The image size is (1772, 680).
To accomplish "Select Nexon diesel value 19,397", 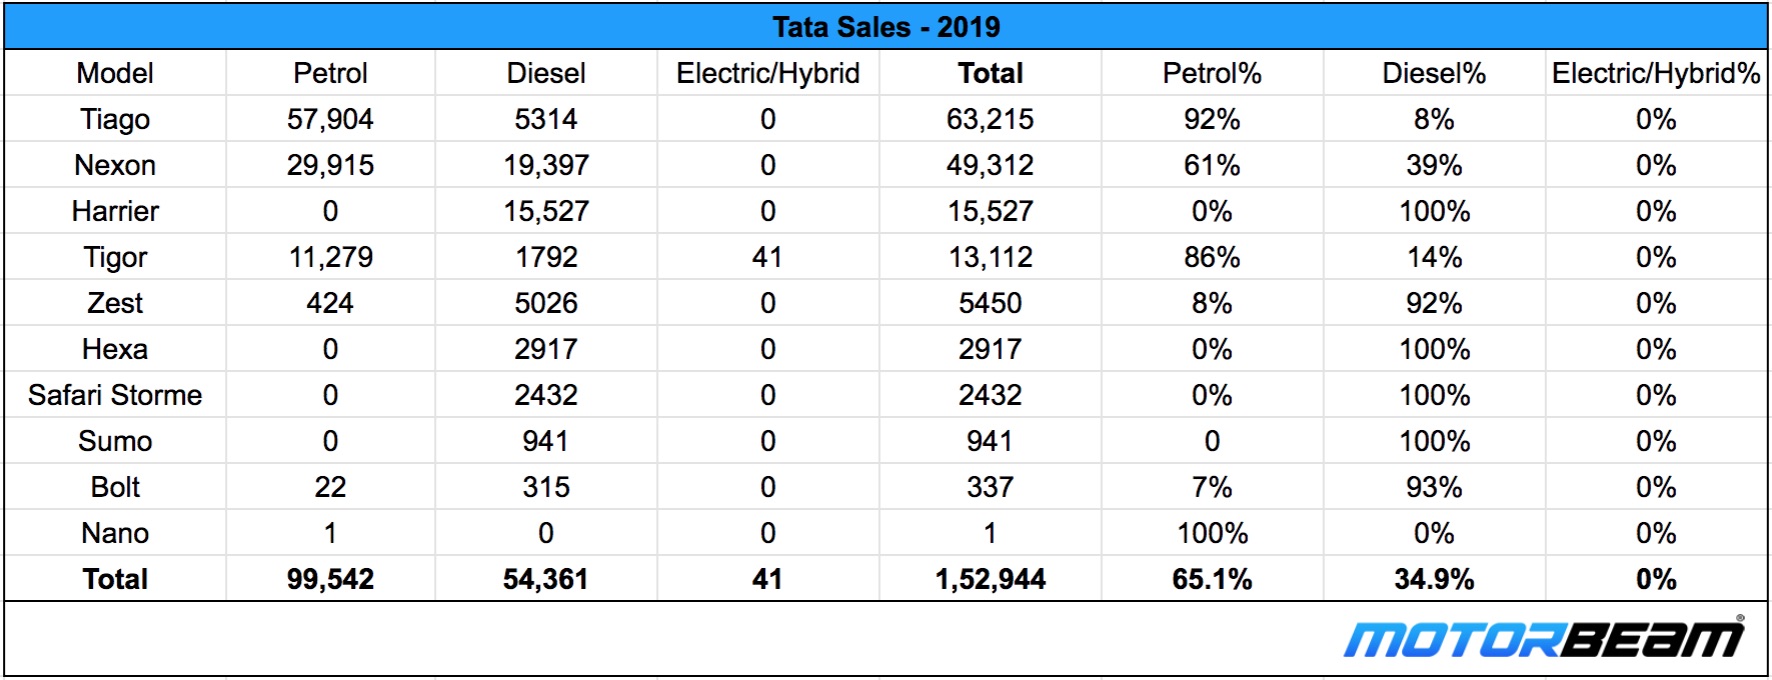I will [x=546, y=165].
